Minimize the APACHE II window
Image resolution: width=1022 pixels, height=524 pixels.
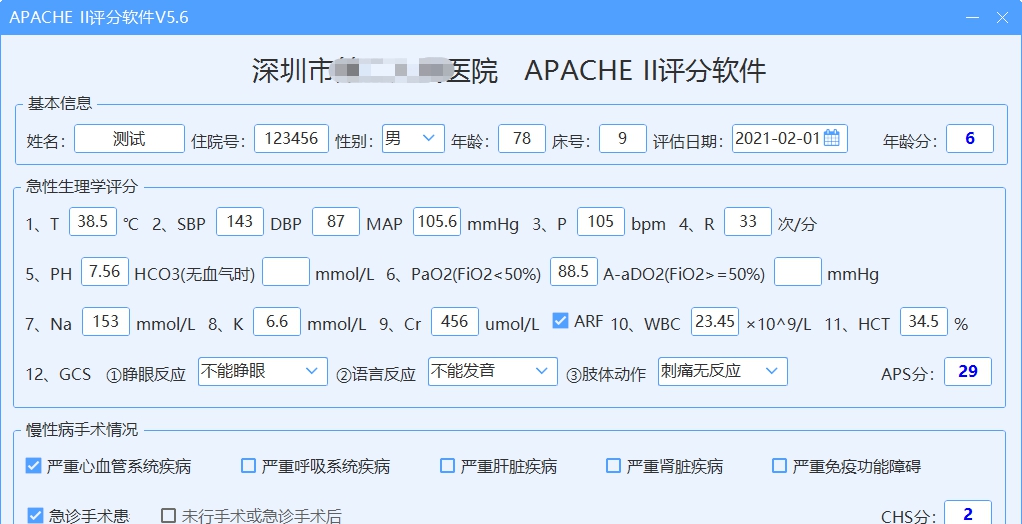(971, 18)
